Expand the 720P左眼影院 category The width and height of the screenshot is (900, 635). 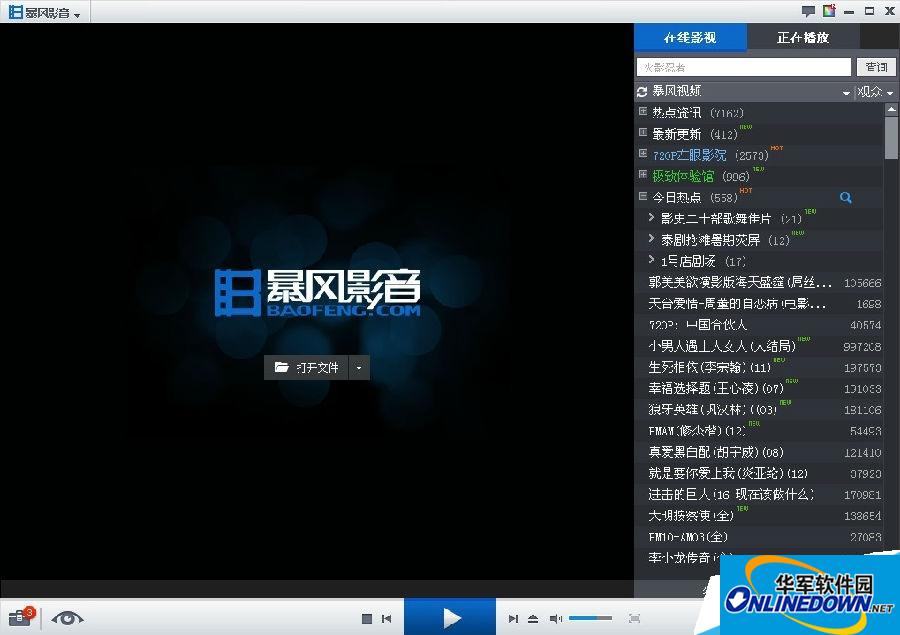[x=643, y=154]
